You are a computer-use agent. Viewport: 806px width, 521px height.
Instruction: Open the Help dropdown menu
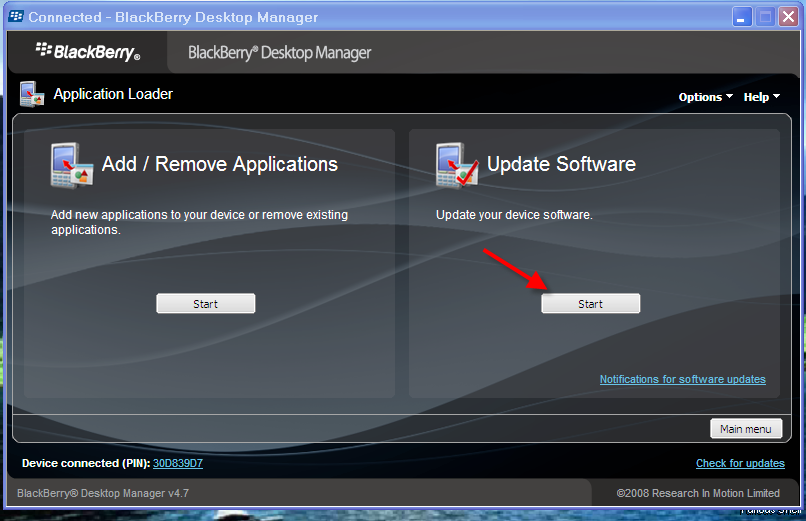[761, 97]
